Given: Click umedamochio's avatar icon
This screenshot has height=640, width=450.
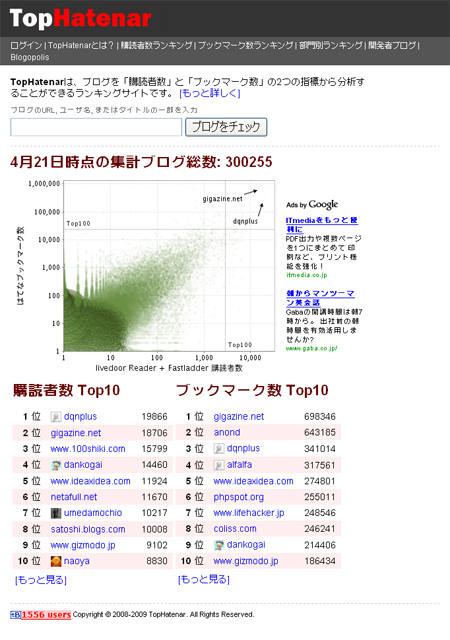Looking at the screenshot, I should (56, 513).
